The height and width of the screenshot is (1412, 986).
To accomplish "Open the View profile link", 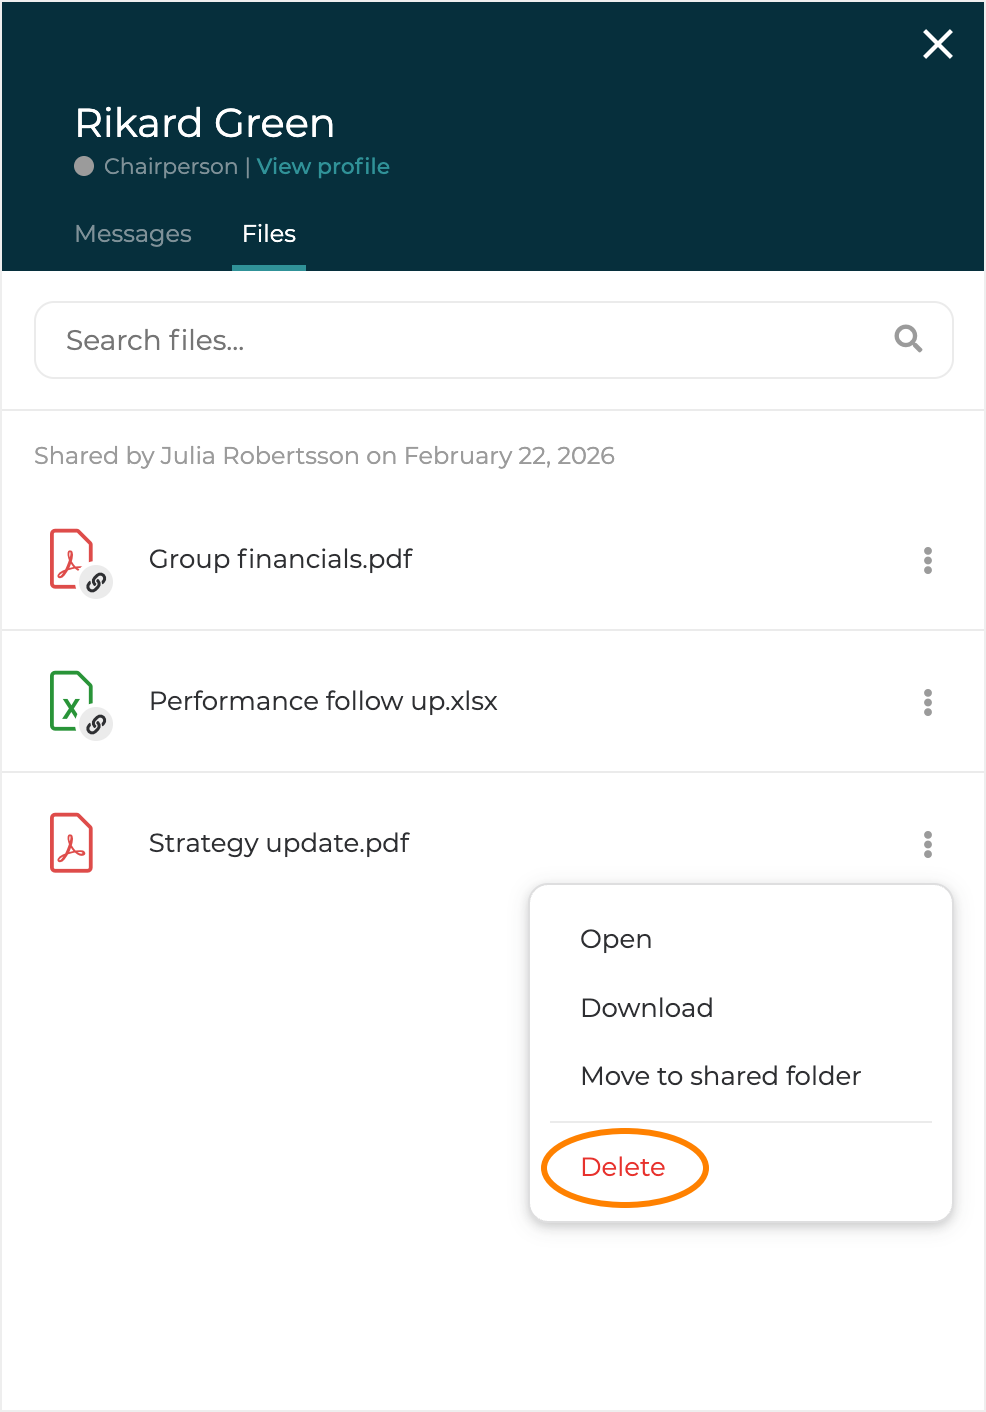I will click(x=323, y=166).
